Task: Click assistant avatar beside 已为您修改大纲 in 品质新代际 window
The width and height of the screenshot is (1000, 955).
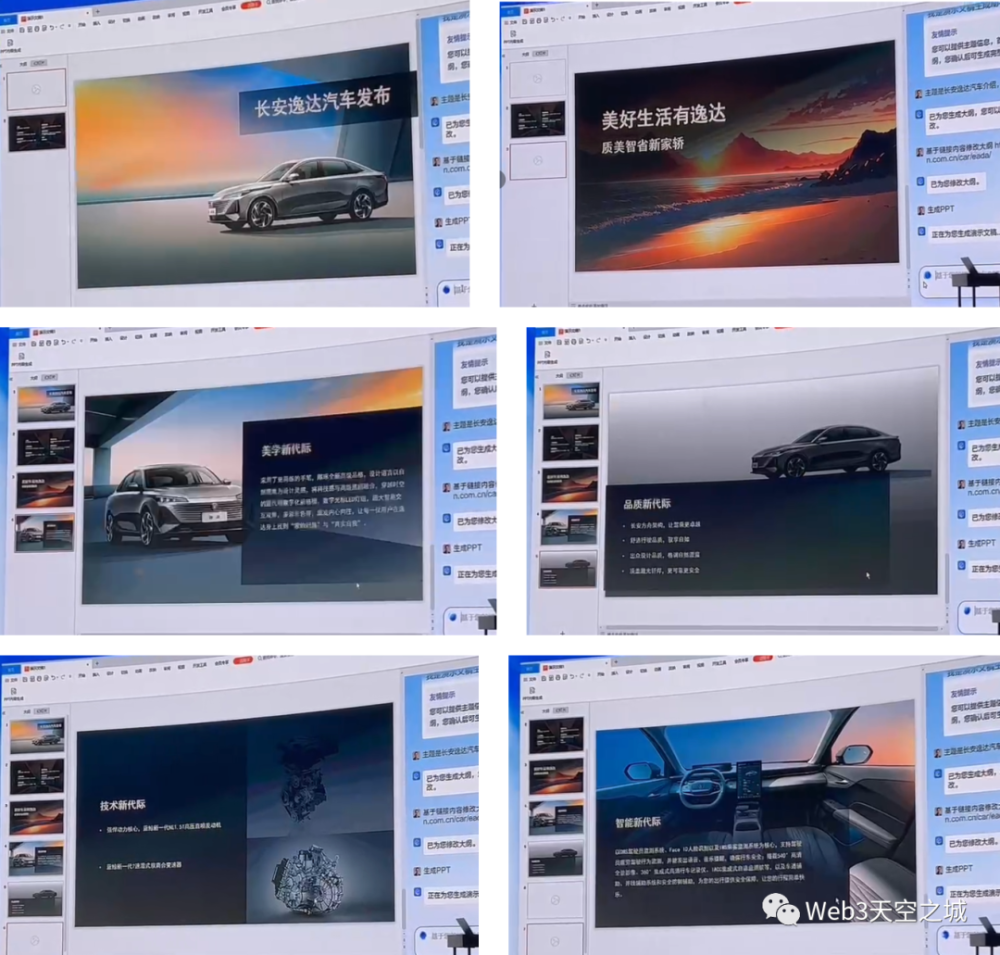Action: [961, 515]
